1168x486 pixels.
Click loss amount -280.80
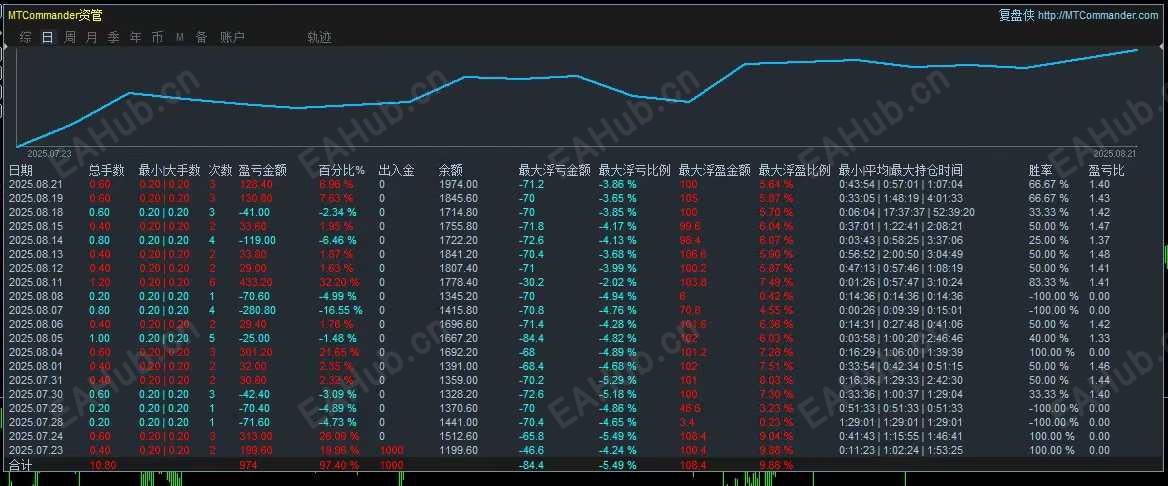[x=258, y=310]
